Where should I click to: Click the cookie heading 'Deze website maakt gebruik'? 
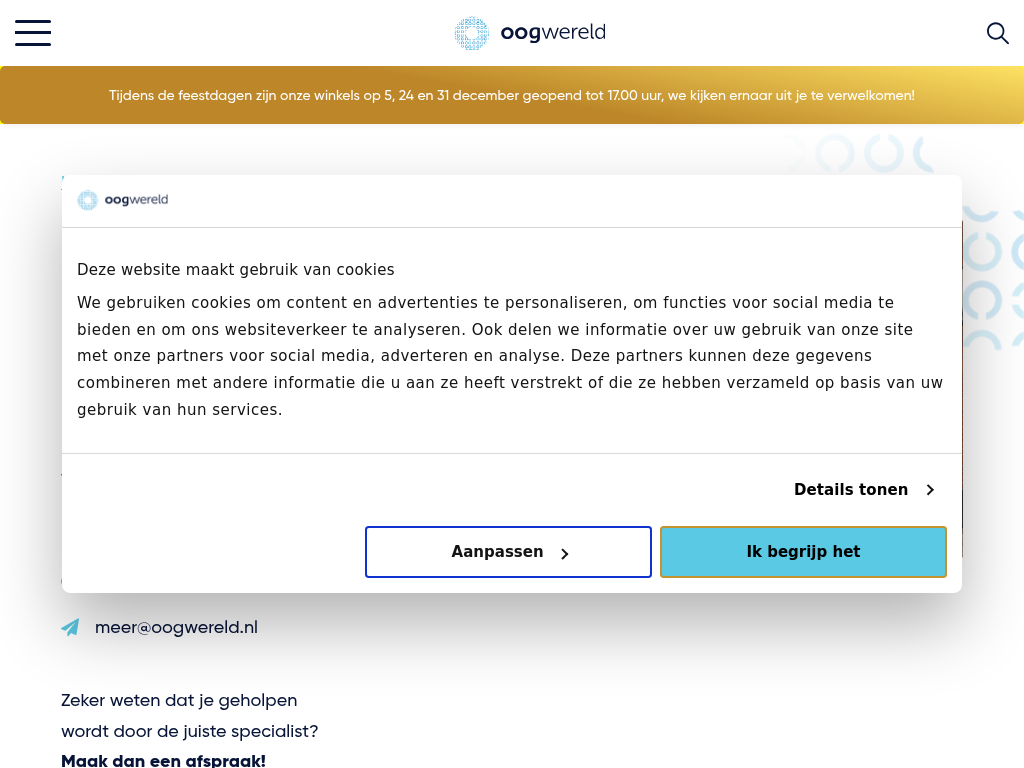(236, 270)
